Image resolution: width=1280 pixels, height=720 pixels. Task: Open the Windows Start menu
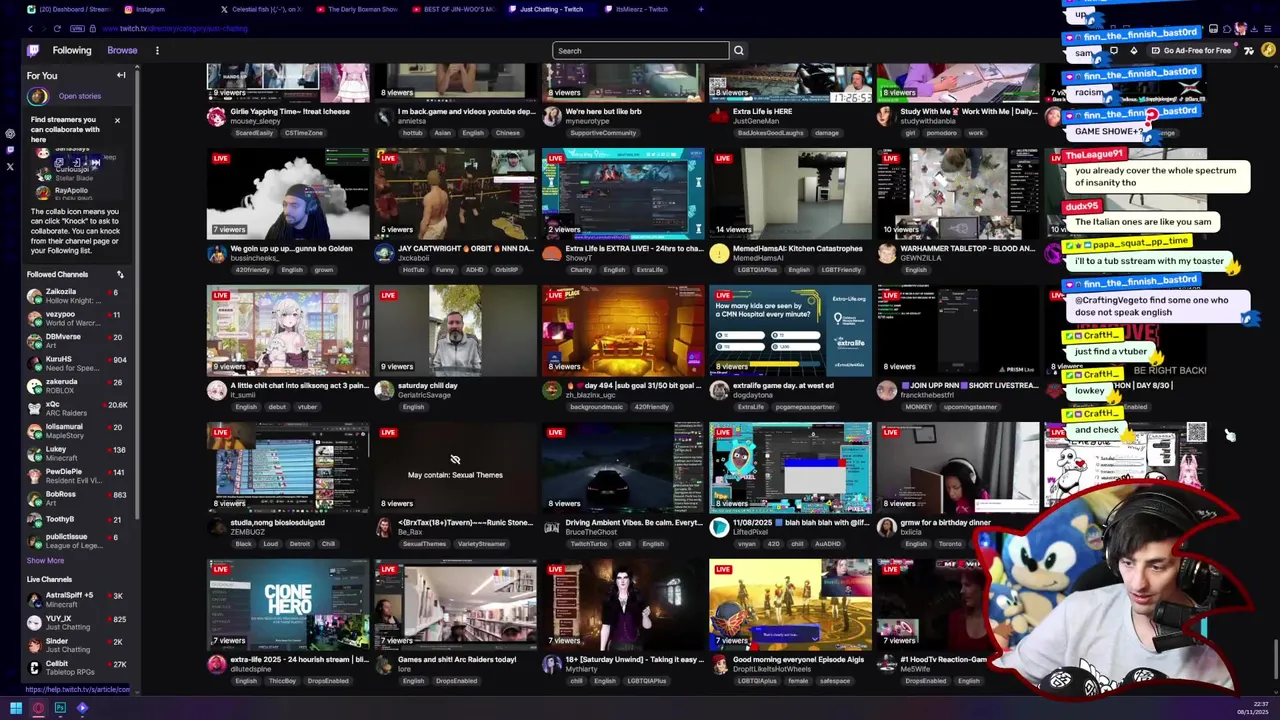click(16, 708)
